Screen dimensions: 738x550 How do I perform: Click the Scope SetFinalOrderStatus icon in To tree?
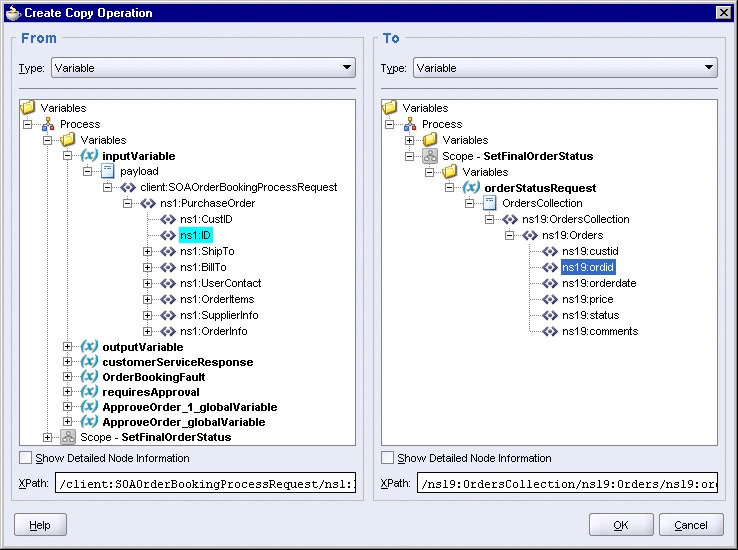(x=430, y=156)
